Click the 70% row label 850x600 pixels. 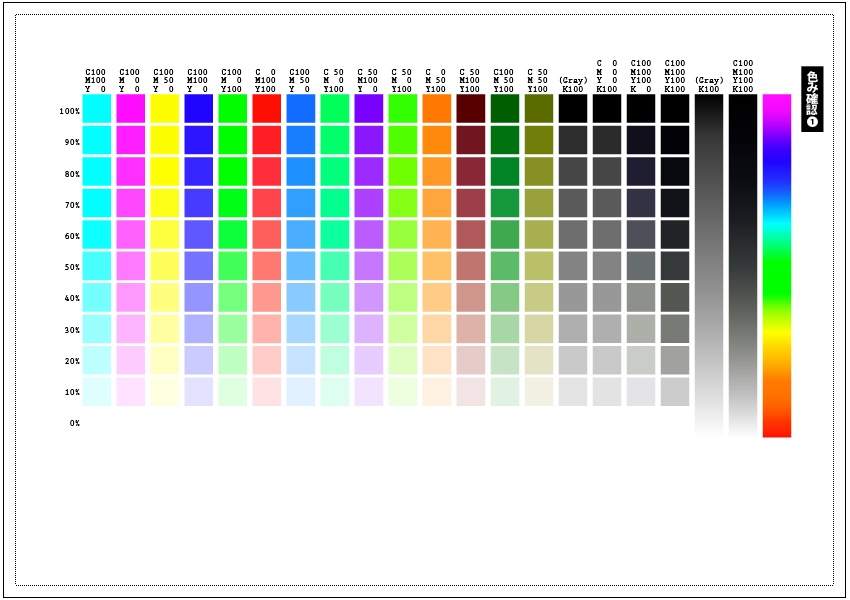coord(72,205)
